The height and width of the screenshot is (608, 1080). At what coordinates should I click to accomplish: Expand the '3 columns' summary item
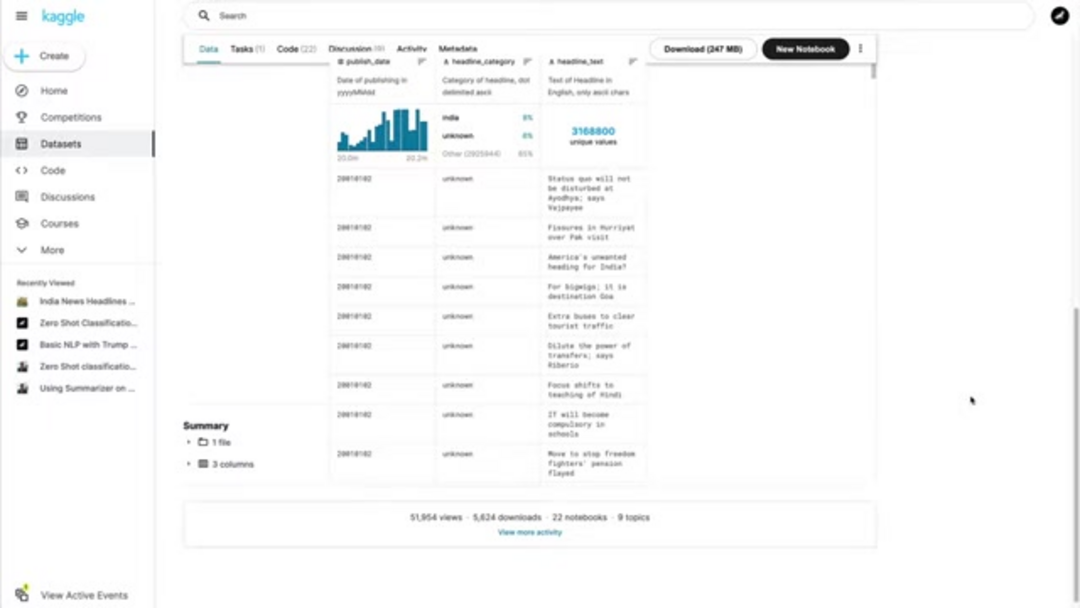tap(189, 464)
